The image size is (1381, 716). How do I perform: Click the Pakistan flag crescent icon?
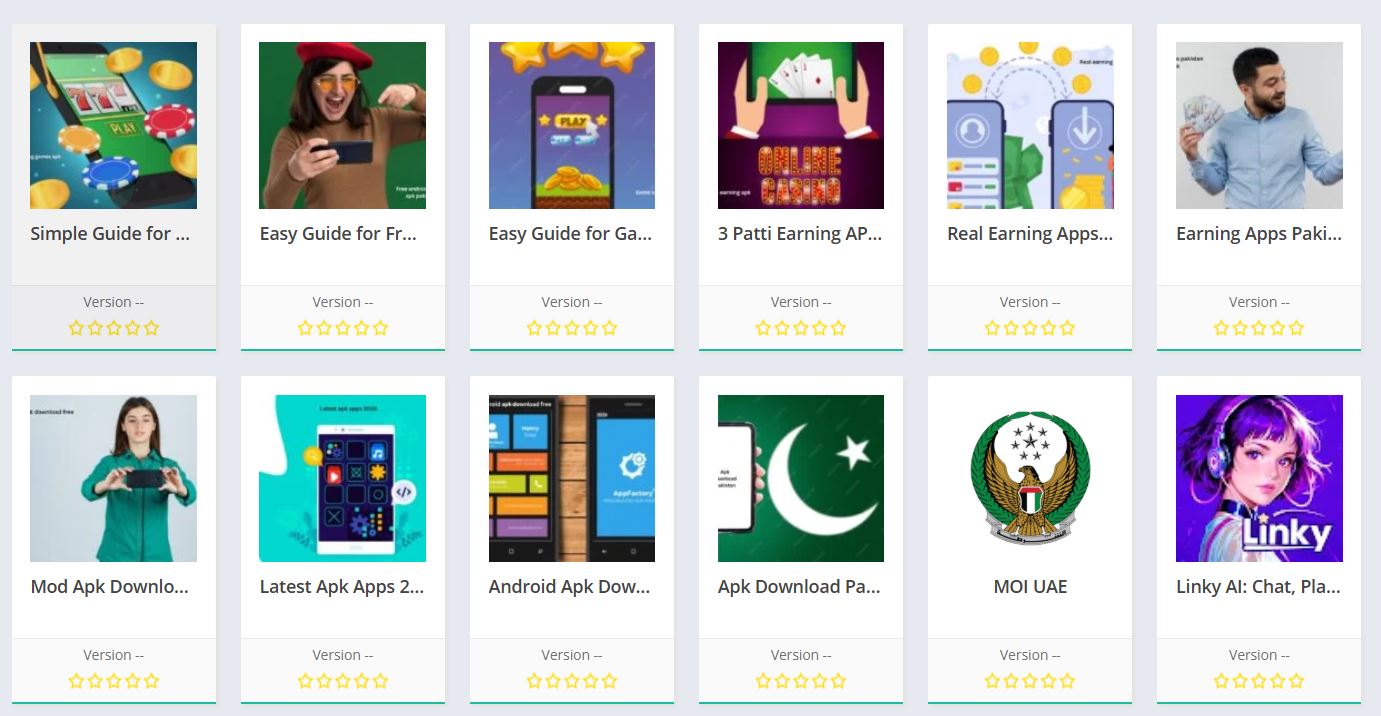tap(801, 478)
